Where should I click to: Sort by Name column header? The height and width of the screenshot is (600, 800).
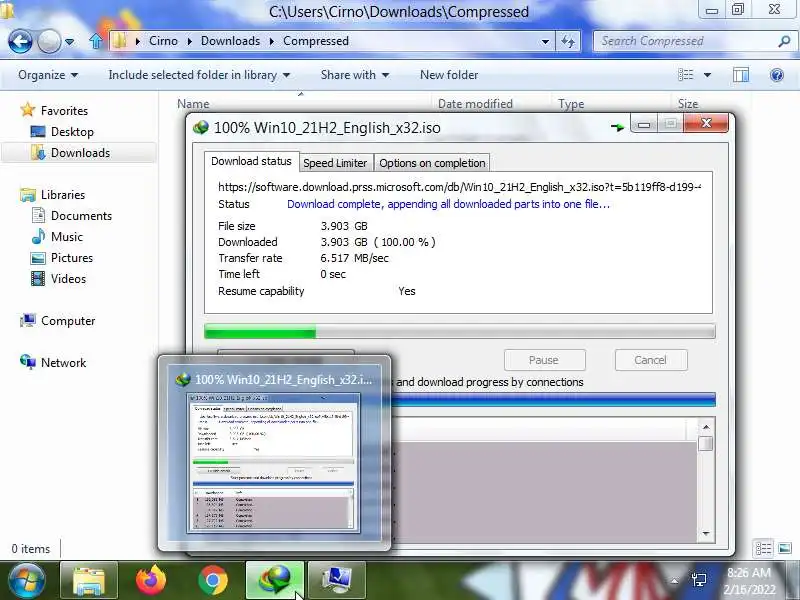click(x=193, y=104)
